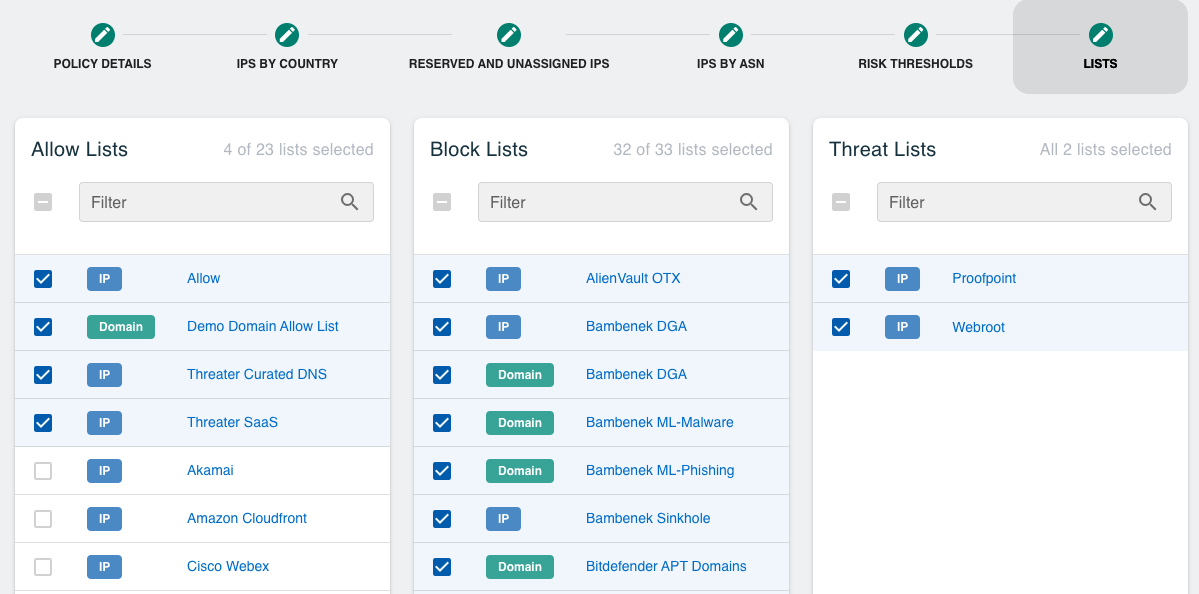Focus the Allow Lists filter field
The width and height of the screenshot is (1199, 594).
pyautogui.click(x=226, y=202)
